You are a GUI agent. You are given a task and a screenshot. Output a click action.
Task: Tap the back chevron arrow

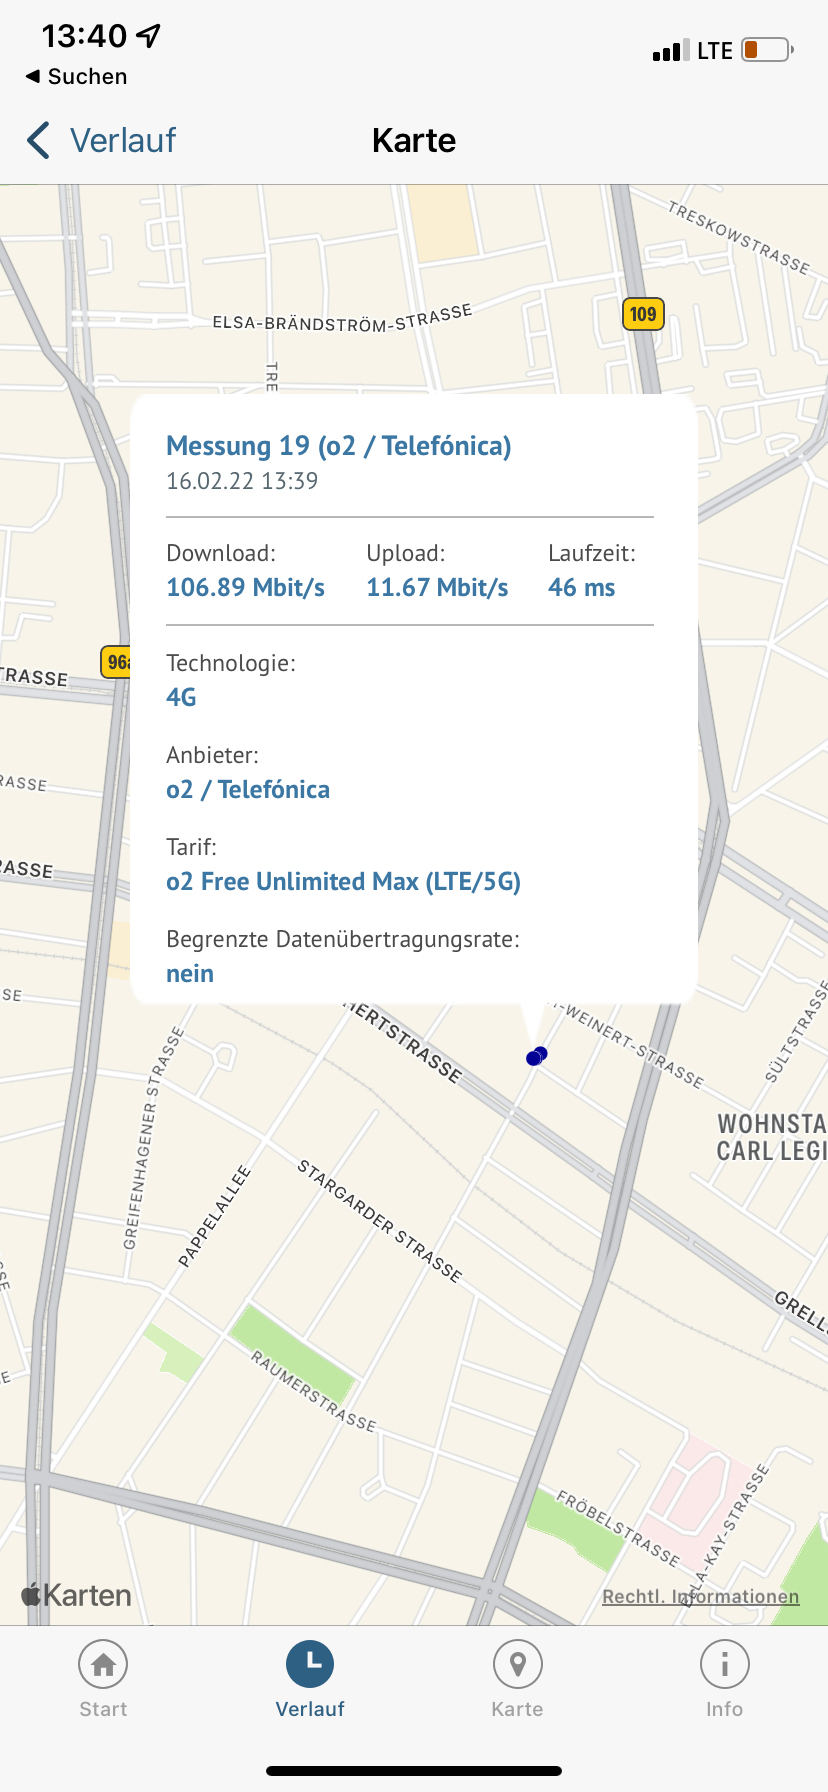click(38, 141)
